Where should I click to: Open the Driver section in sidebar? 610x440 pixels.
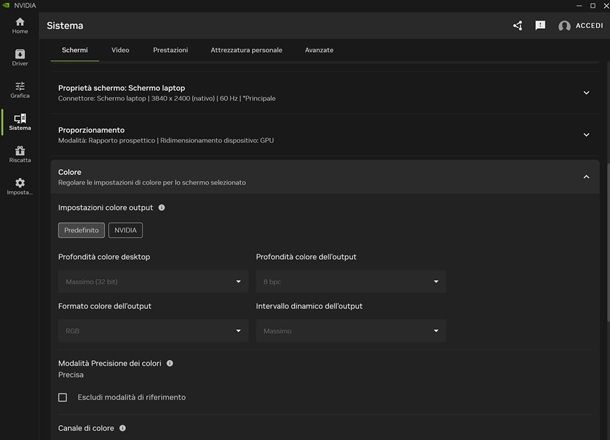[x=20, y=58]
